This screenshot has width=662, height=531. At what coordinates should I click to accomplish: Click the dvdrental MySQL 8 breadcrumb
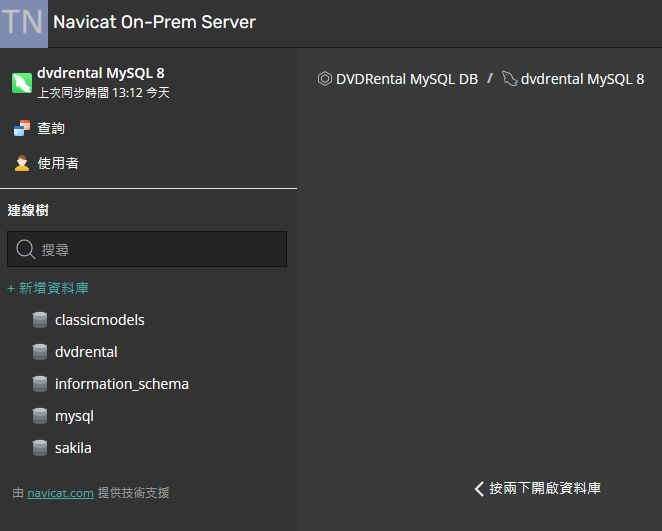[582, 79]
